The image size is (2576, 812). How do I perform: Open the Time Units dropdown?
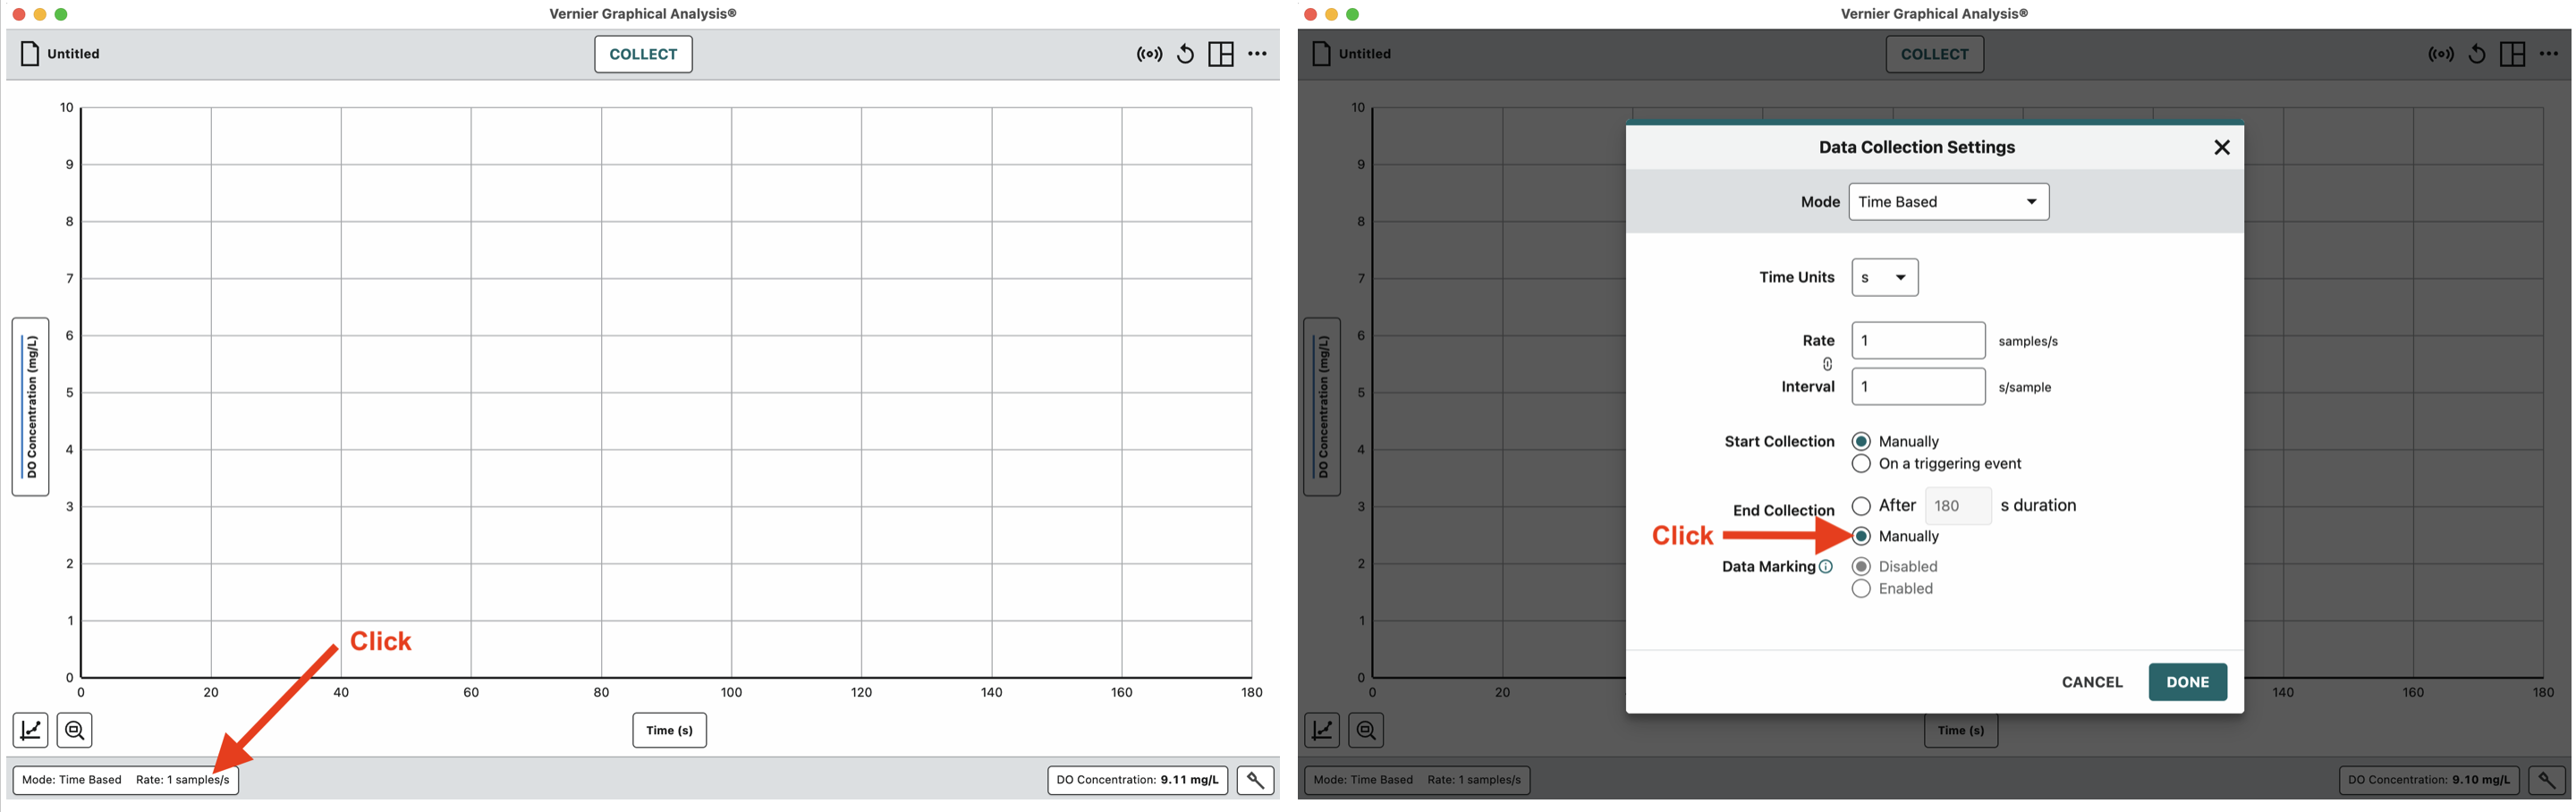pyautogui.click(x=1885, y=278)
